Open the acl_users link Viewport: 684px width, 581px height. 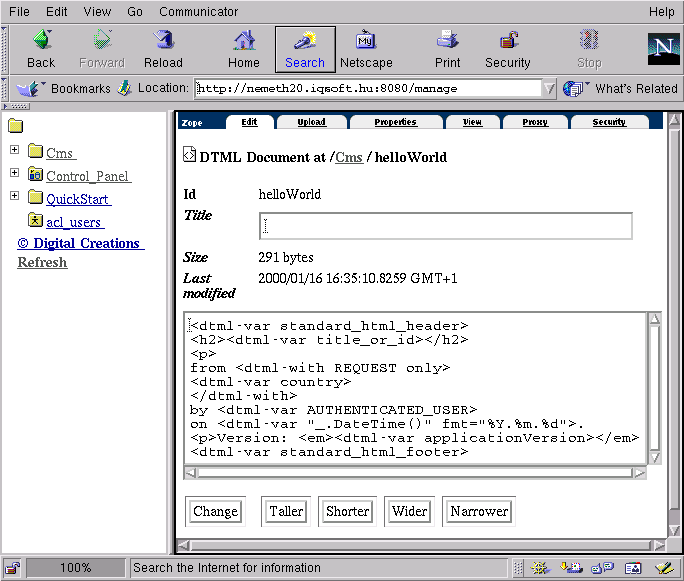(x=74, y=222)
